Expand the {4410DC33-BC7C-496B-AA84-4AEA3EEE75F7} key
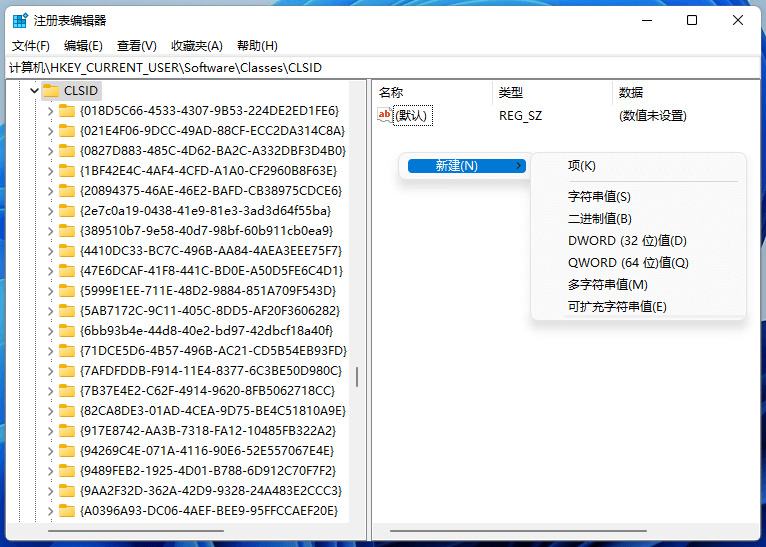Viewport: 766px width, 547px height. click(51, 251)
